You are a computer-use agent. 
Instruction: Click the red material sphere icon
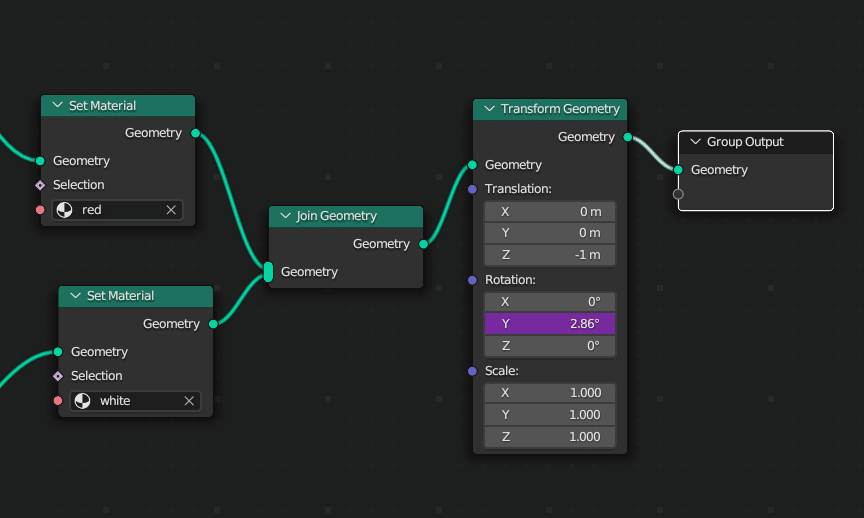[64, 210]
